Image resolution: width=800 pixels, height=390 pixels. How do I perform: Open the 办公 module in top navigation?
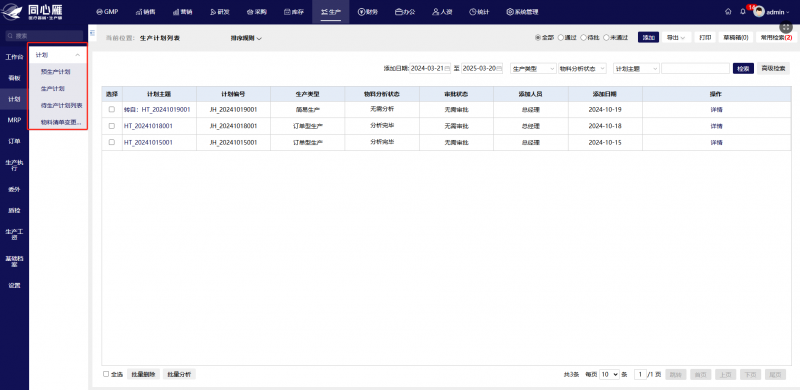(x=405, y=12)
